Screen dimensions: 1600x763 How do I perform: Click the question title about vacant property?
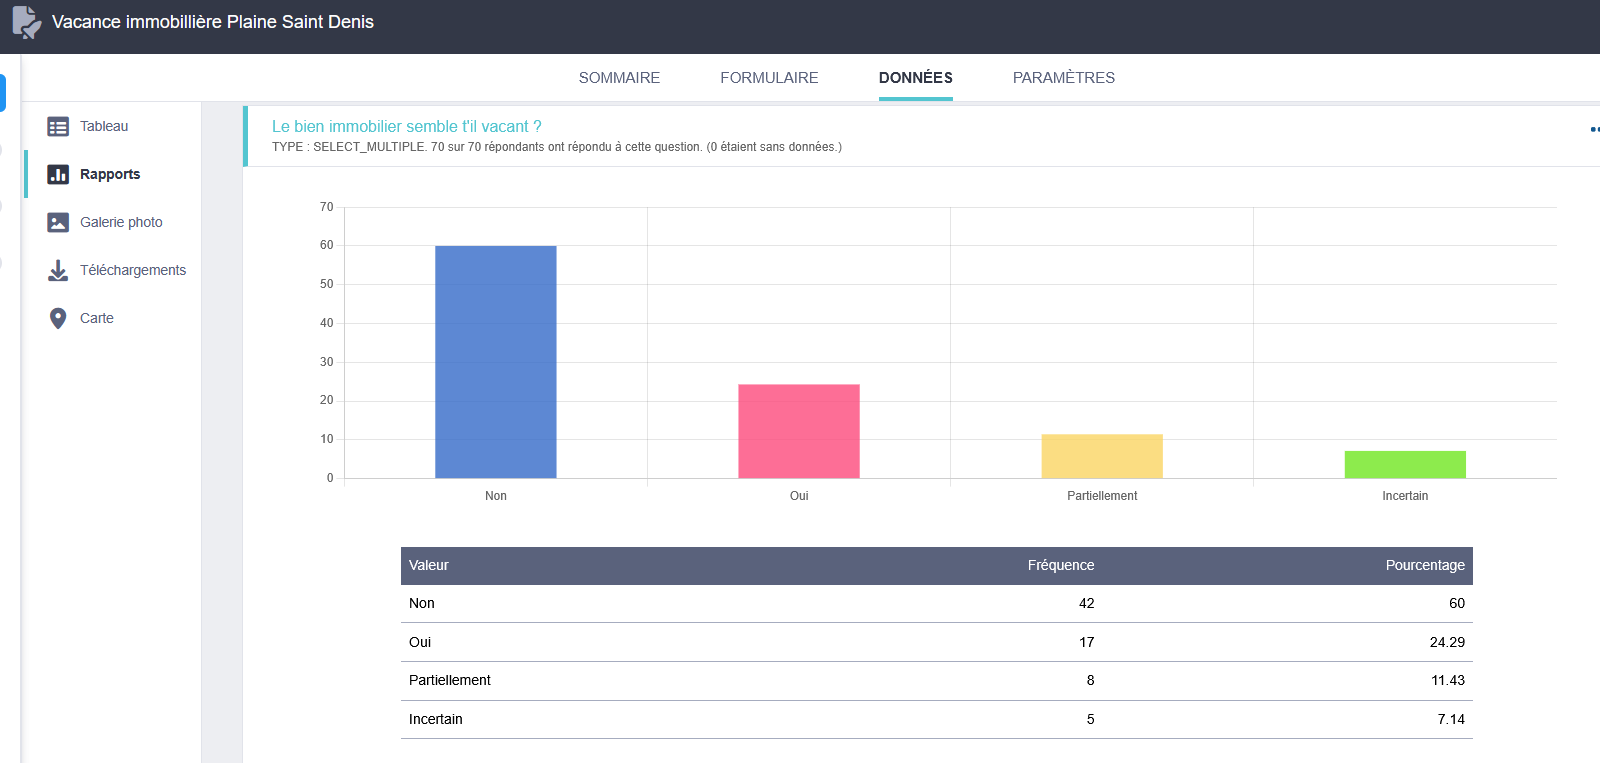[x=406, y=127]
